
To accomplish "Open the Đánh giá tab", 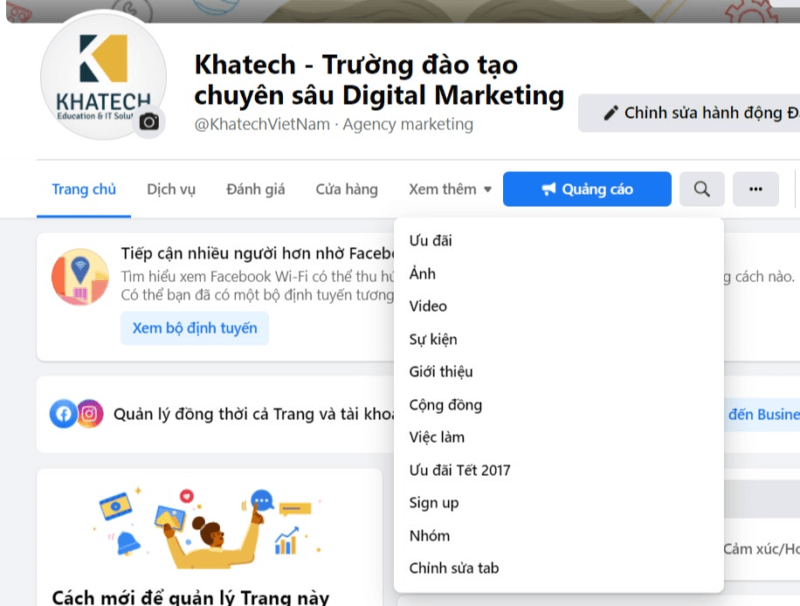I will [256, 189].
